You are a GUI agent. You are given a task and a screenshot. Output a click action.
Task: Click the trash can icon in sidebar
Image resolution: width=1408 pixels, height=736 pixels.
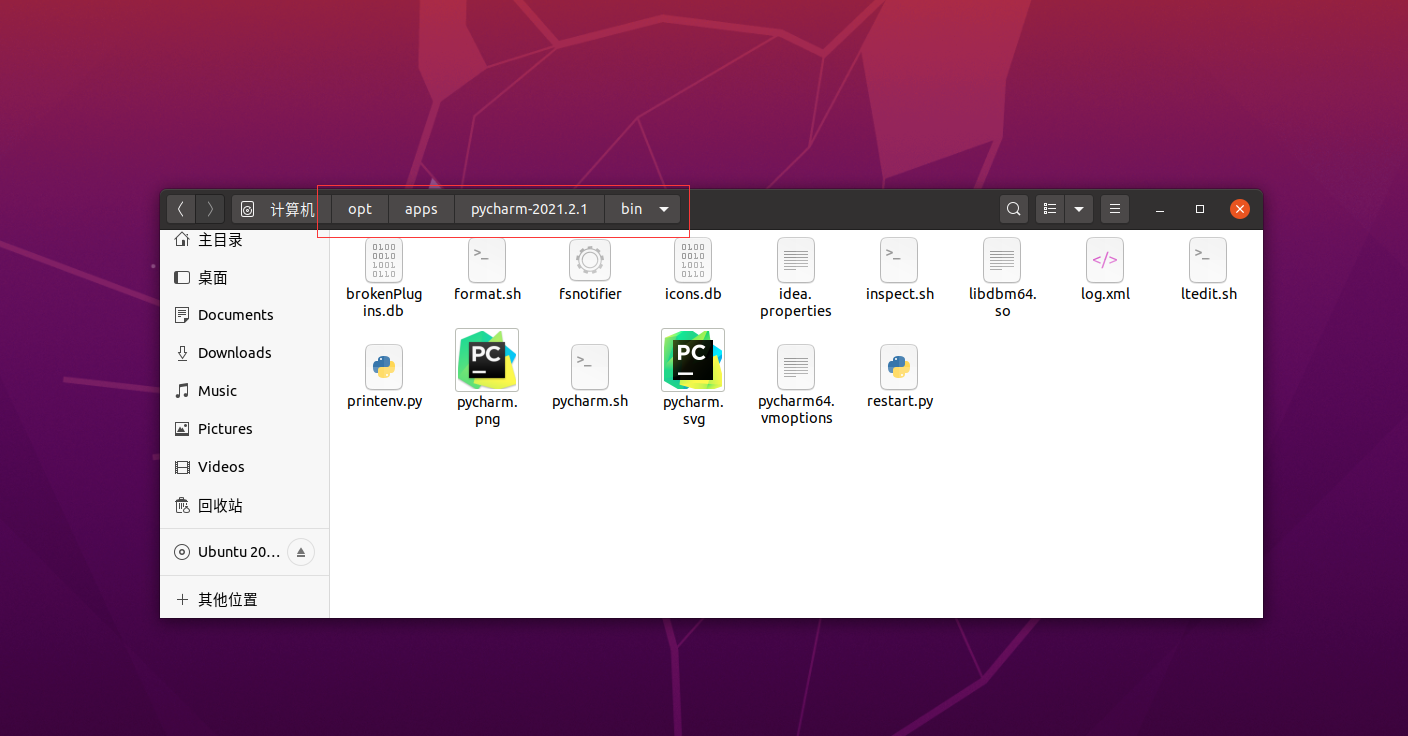(x=182, y=505)
